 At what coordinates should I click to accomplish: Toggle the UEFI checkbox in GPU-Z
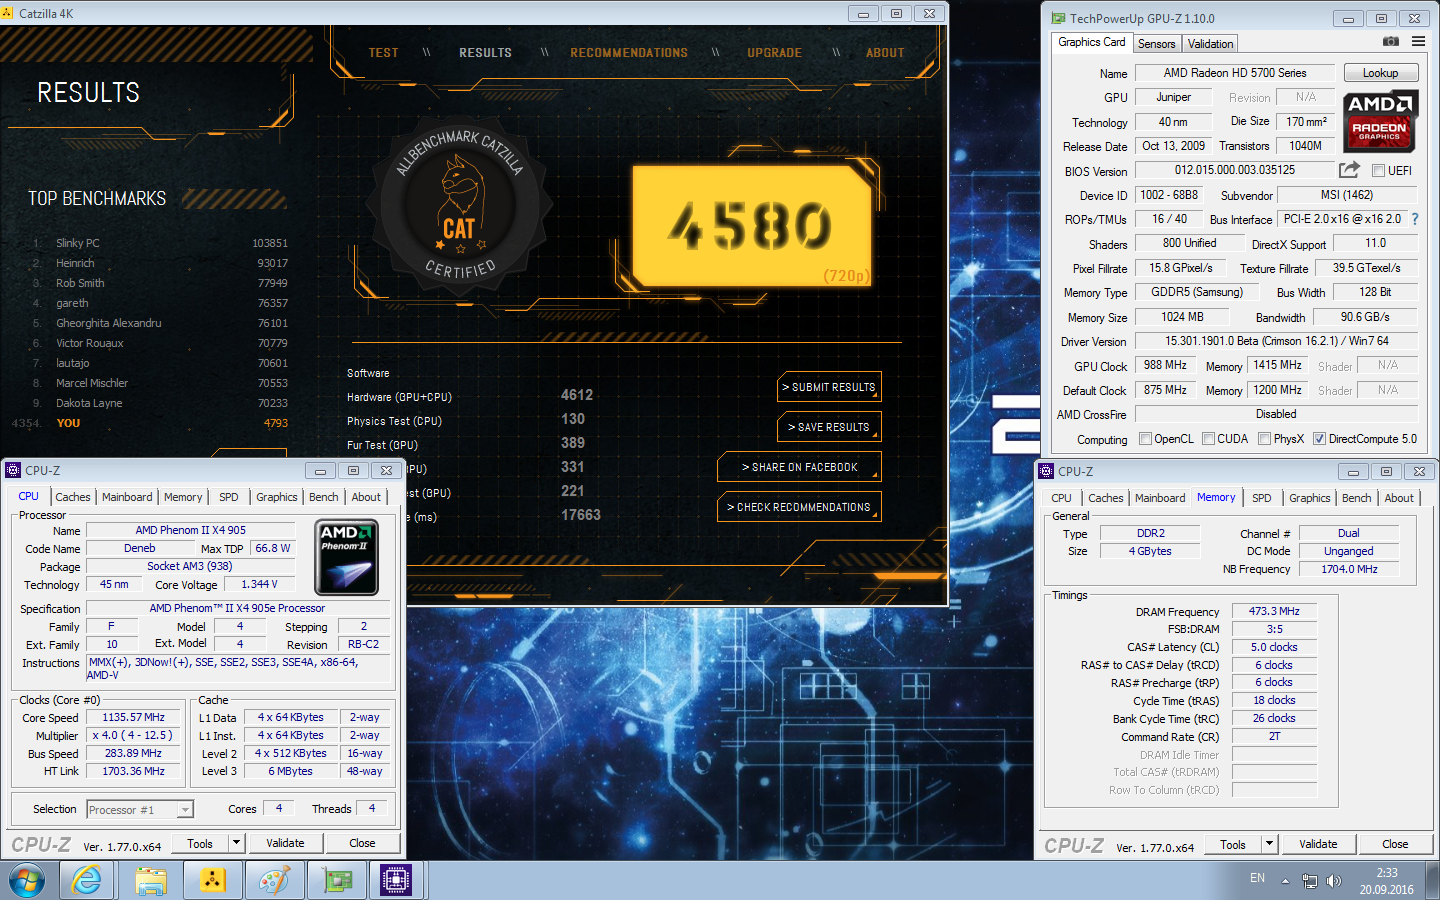click(x=1379, y=171)
